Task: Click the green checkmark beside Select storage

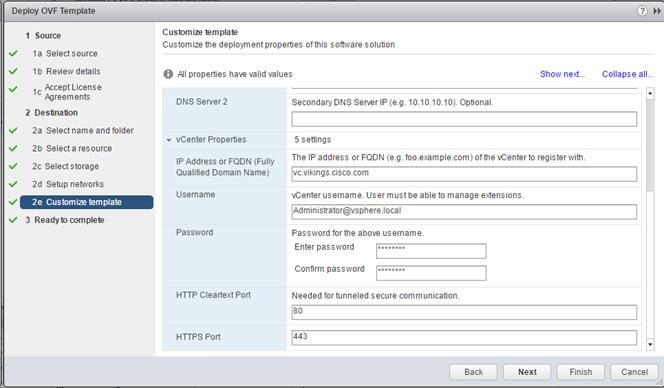Action: coord(14,166)
